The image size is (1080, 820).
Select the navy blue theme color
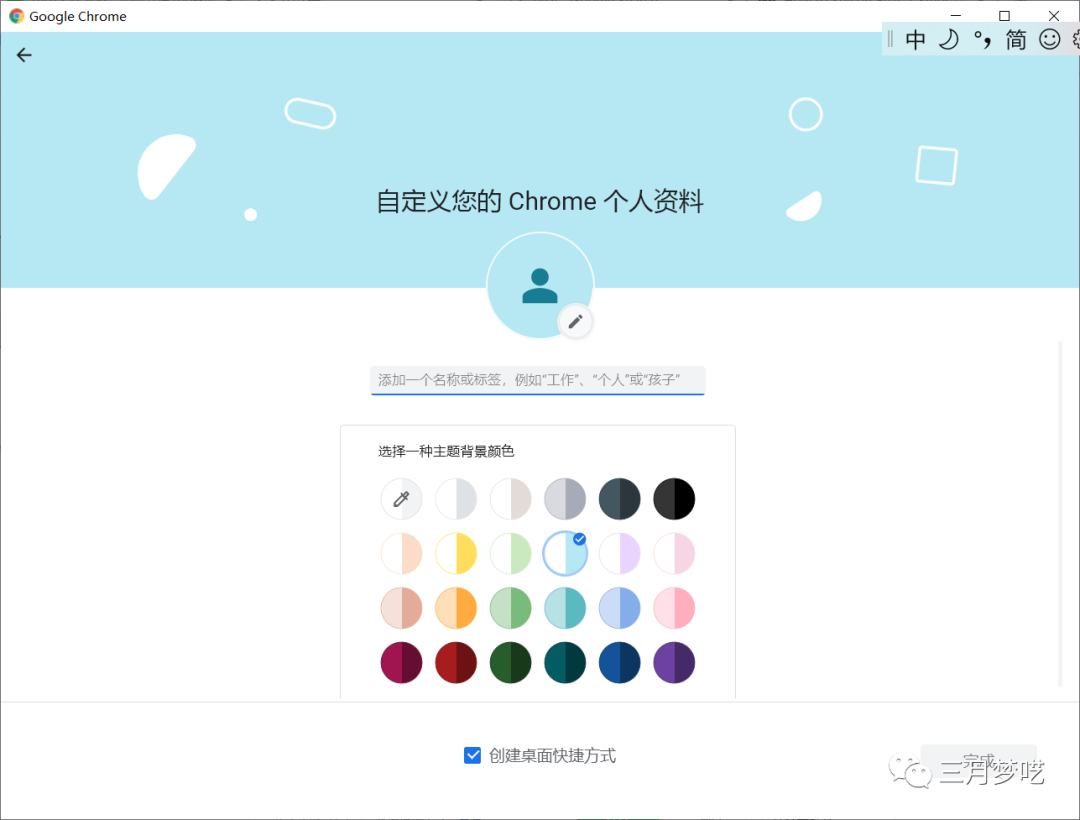619,662
